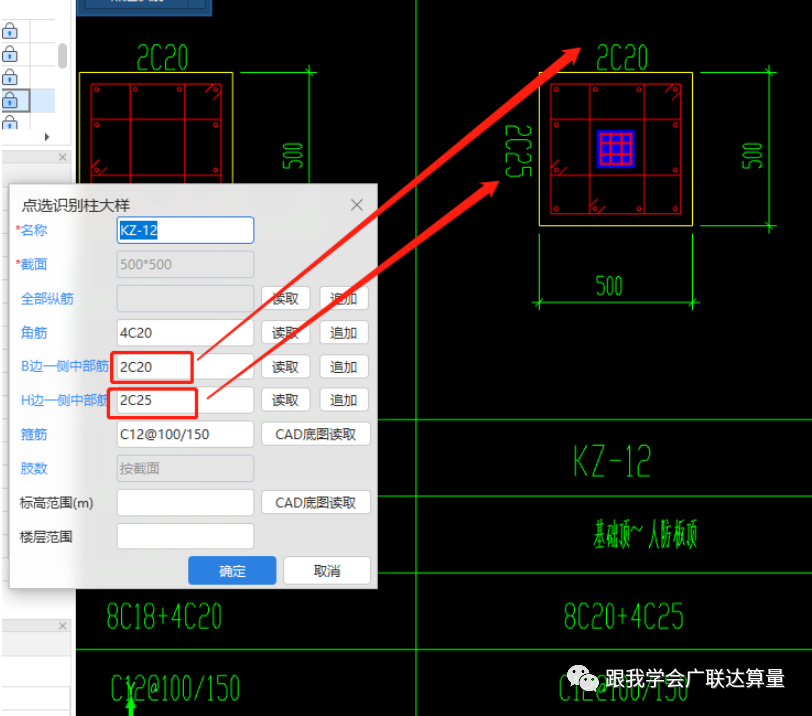Click the small right-pointing arrow in left panel
This screenshot has width=812, height=716.
pyautogui.click(x=47, y=137)
